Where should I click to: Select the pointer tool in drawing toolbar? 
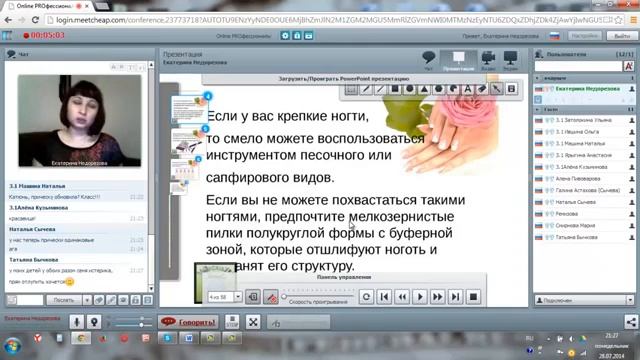coord(497,89)
